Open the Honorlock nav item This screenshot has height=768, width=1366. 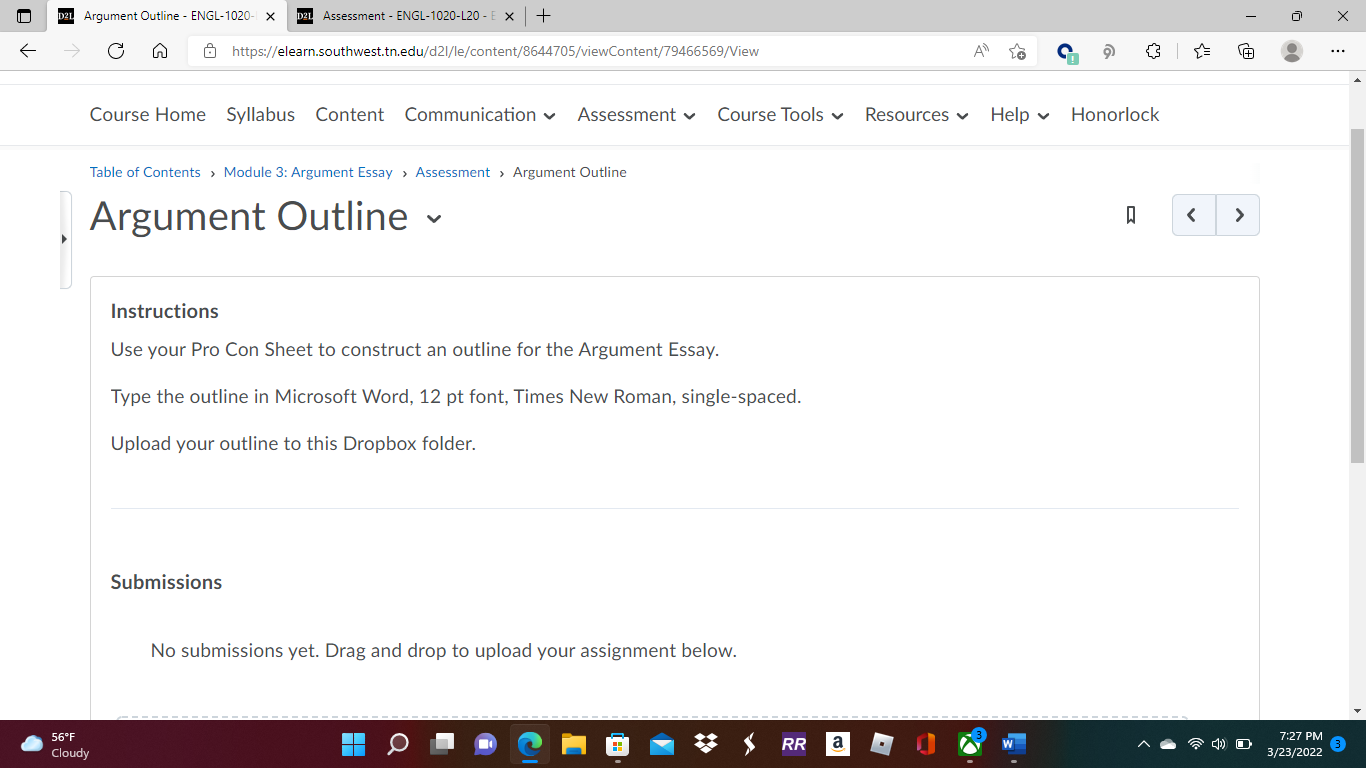point(1115,115)
